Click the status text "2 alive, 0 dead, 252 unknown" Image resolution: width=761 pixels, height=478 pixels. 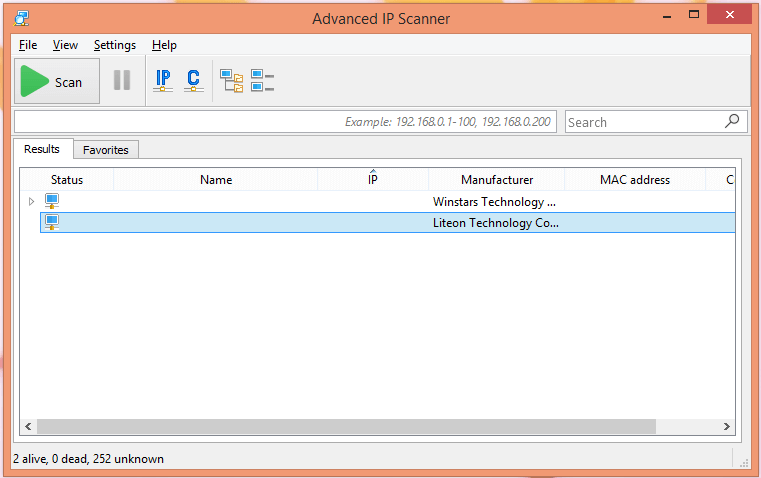(x=88, y=459)
